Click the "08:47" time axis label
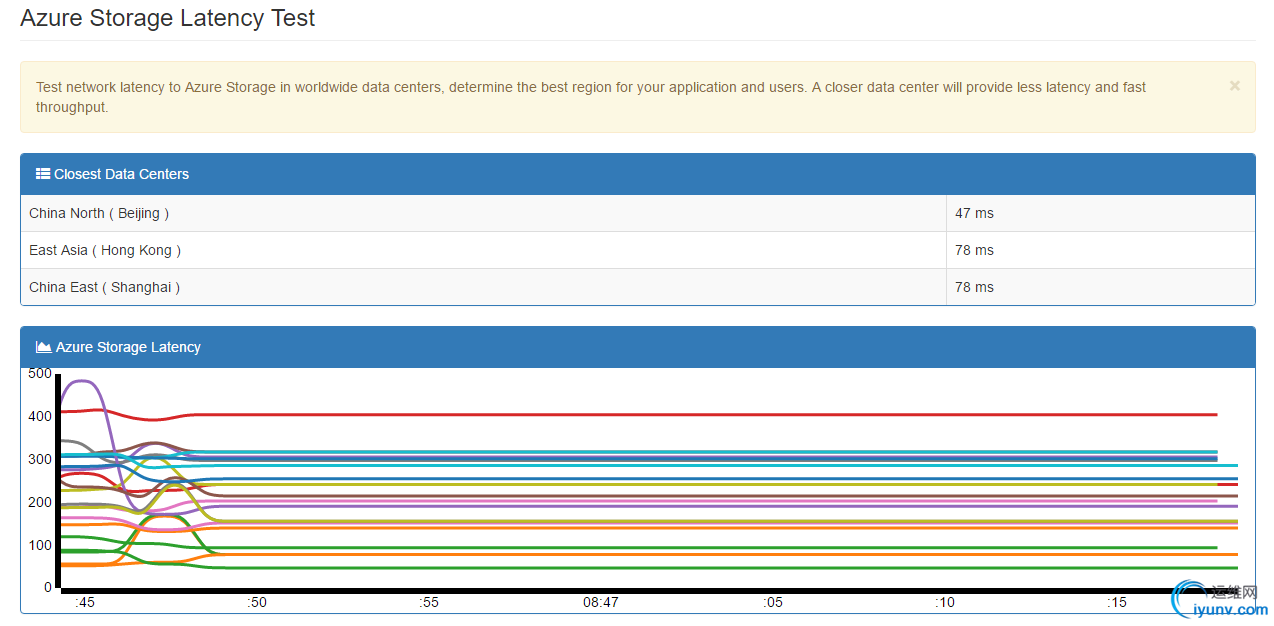The height and width of the screenshot is (626, 1274). click(x=601, y=602)
